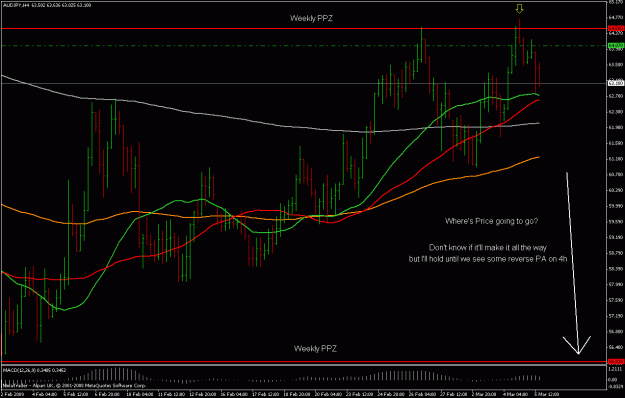Click the '6 Feb 20:00' time axis label

pos(107,394)
